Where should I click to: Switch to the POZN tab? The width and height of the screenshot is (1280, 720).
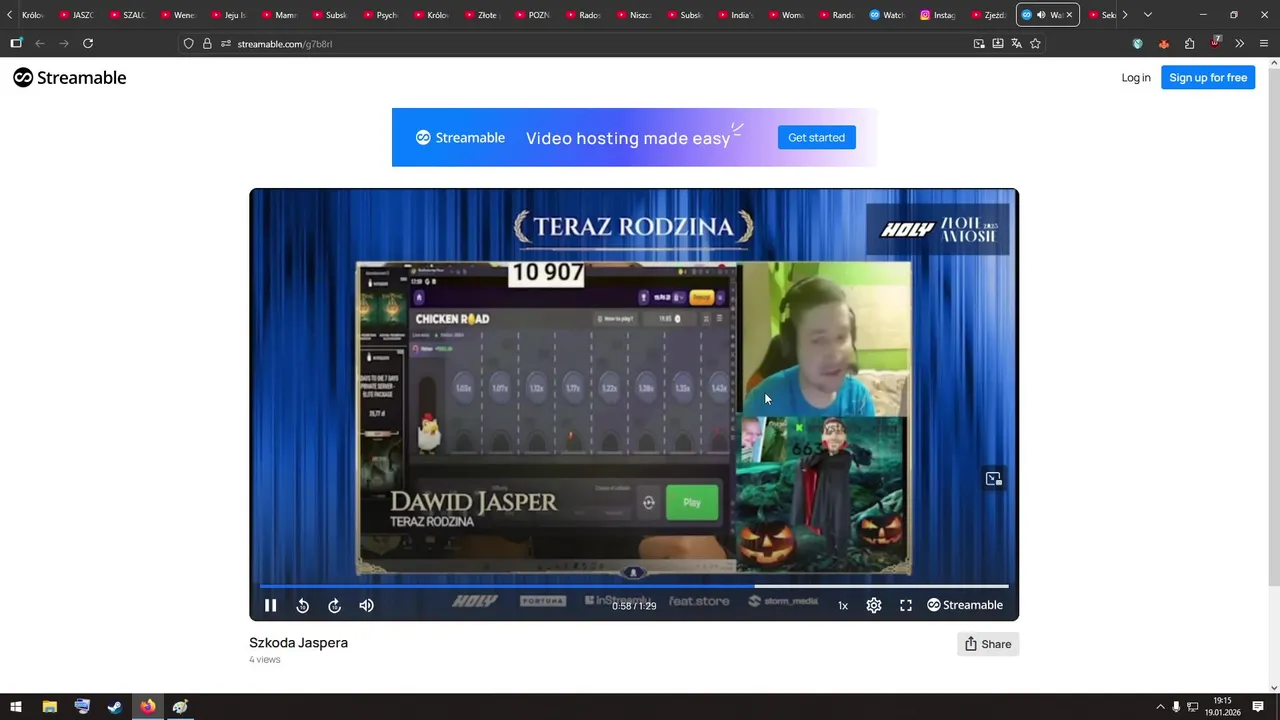(532, 15)
